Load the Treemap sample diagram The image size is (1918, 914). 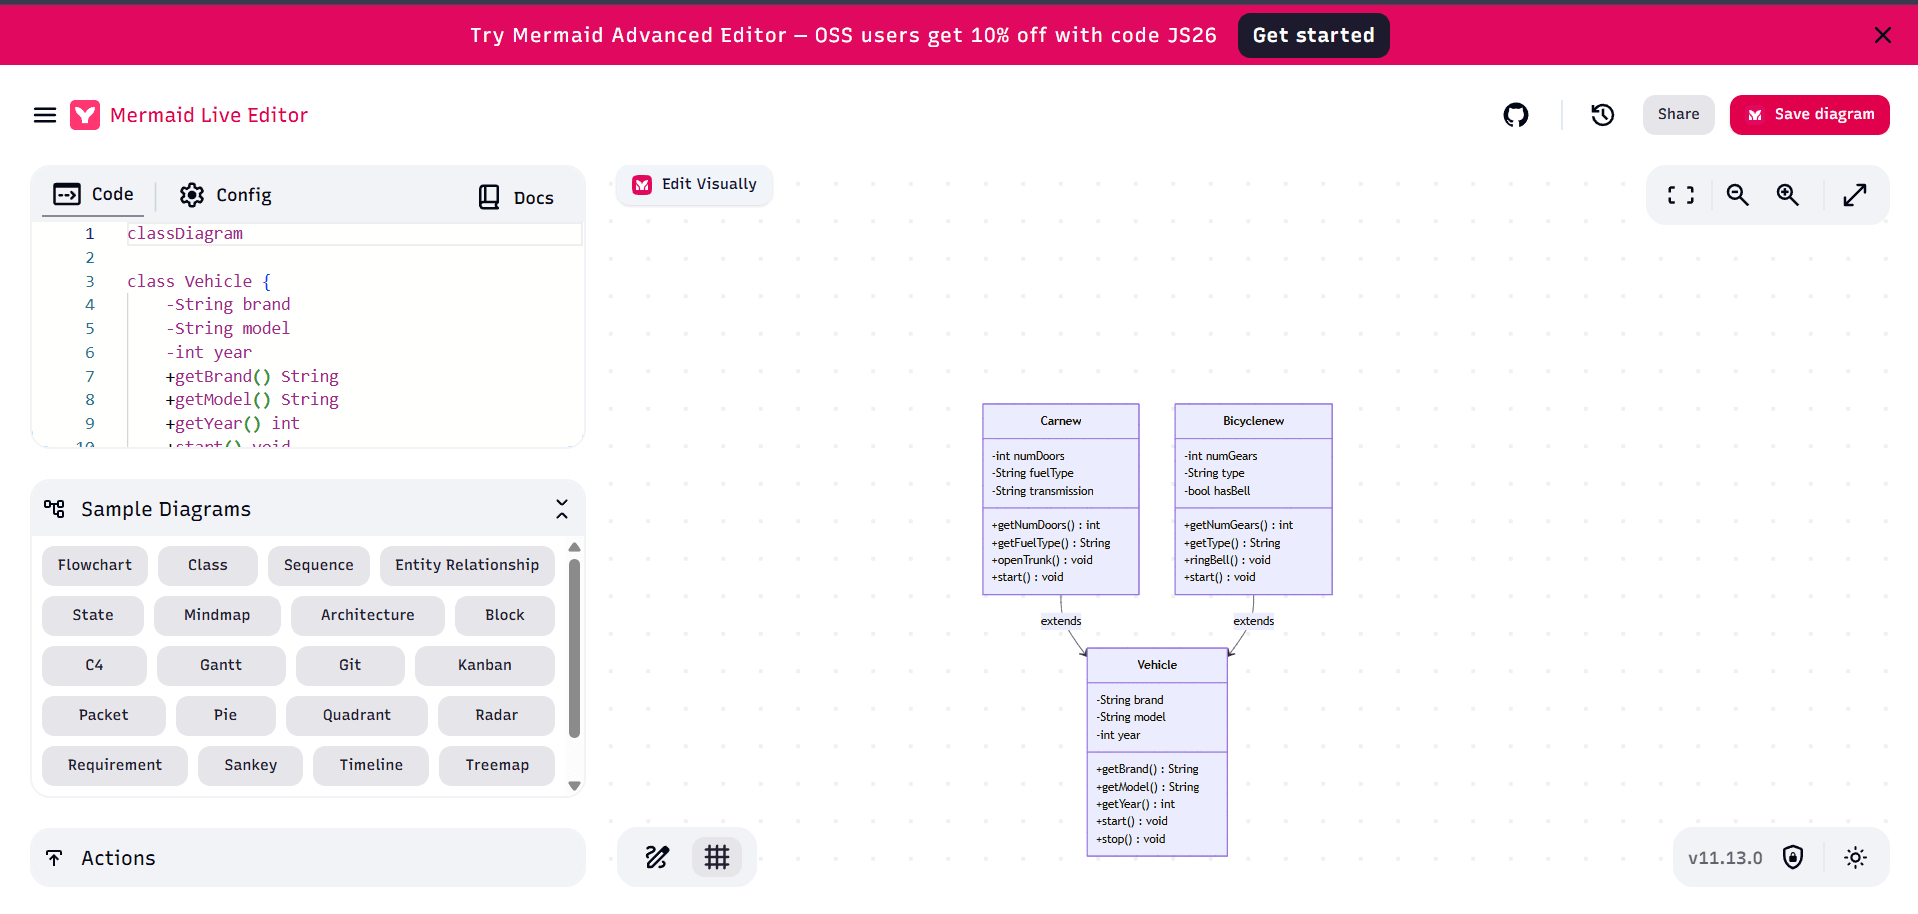click(497, 766)
